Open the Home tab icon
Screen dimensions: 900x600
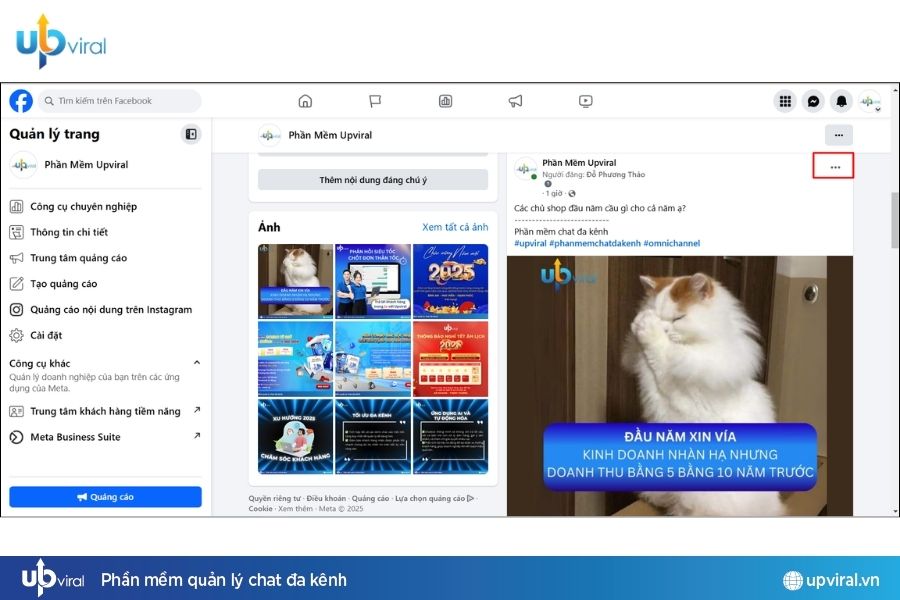point(305,101)
